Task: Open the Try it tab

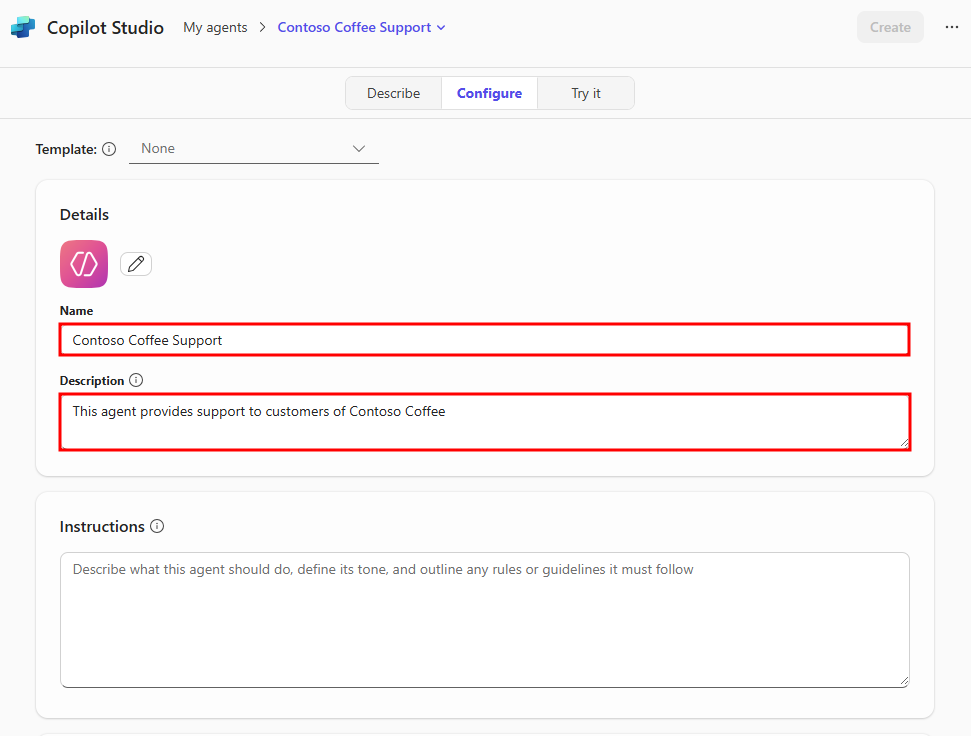Action: 586,93
